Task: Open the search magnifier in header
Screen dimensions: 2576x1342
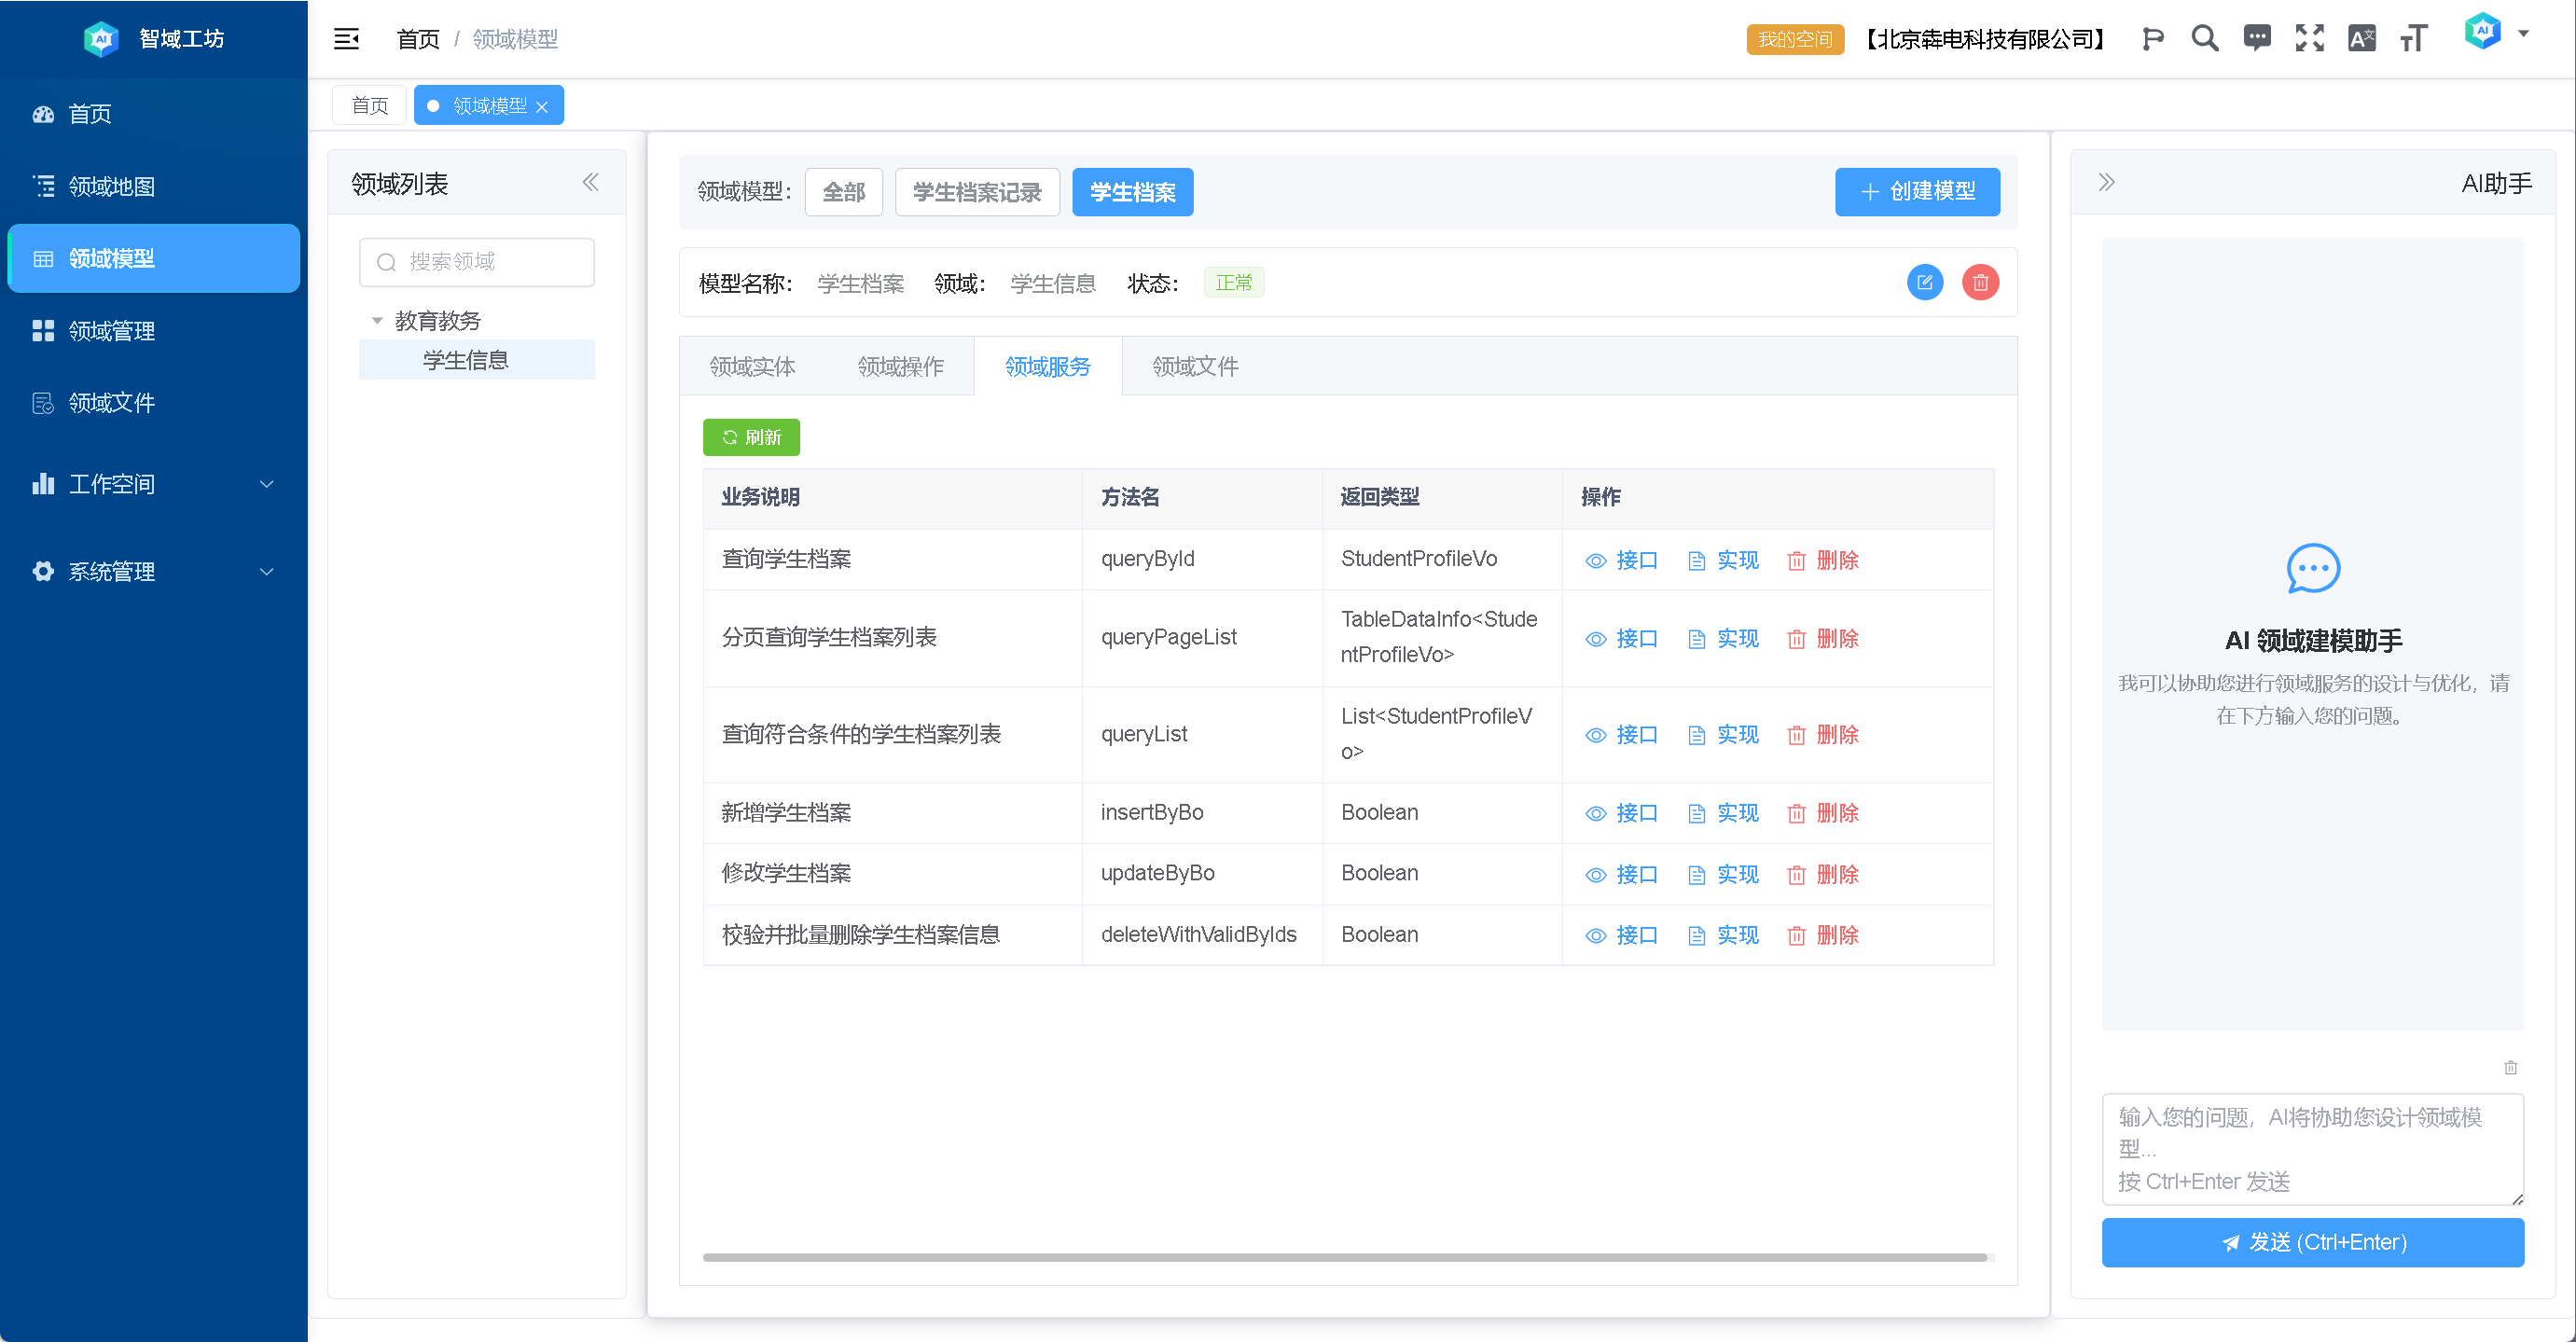Action: (2204, 39)
